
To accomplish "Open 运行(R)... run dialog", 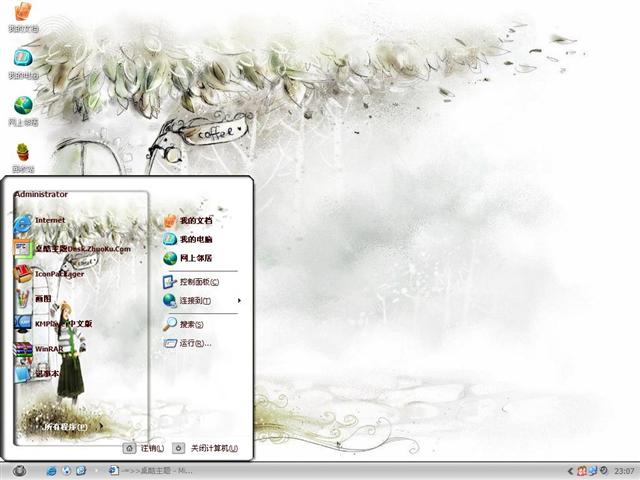I will coord(188,343).
